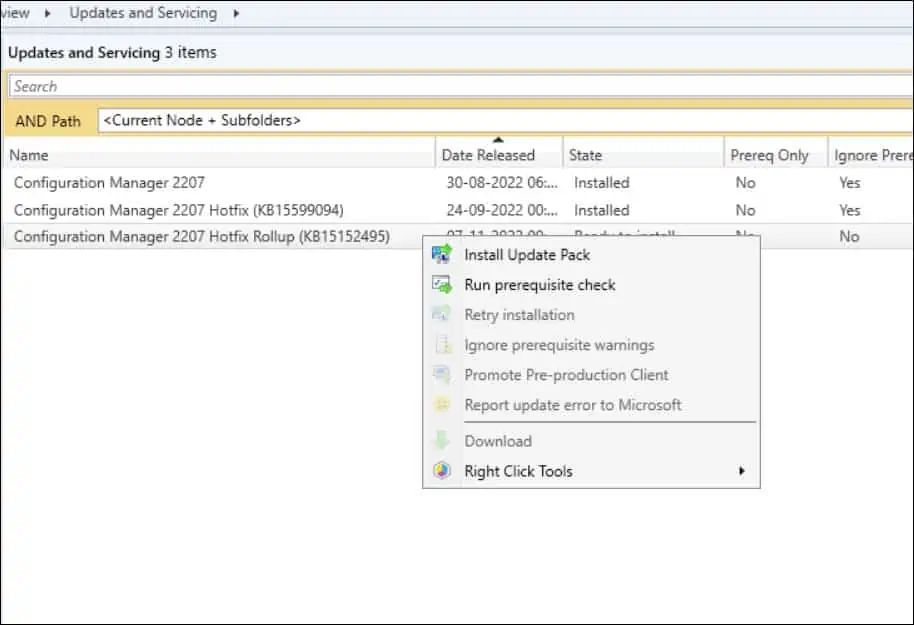Select the Configuration Manager 2207 row
914x625 pixels.
coord(458,182)
